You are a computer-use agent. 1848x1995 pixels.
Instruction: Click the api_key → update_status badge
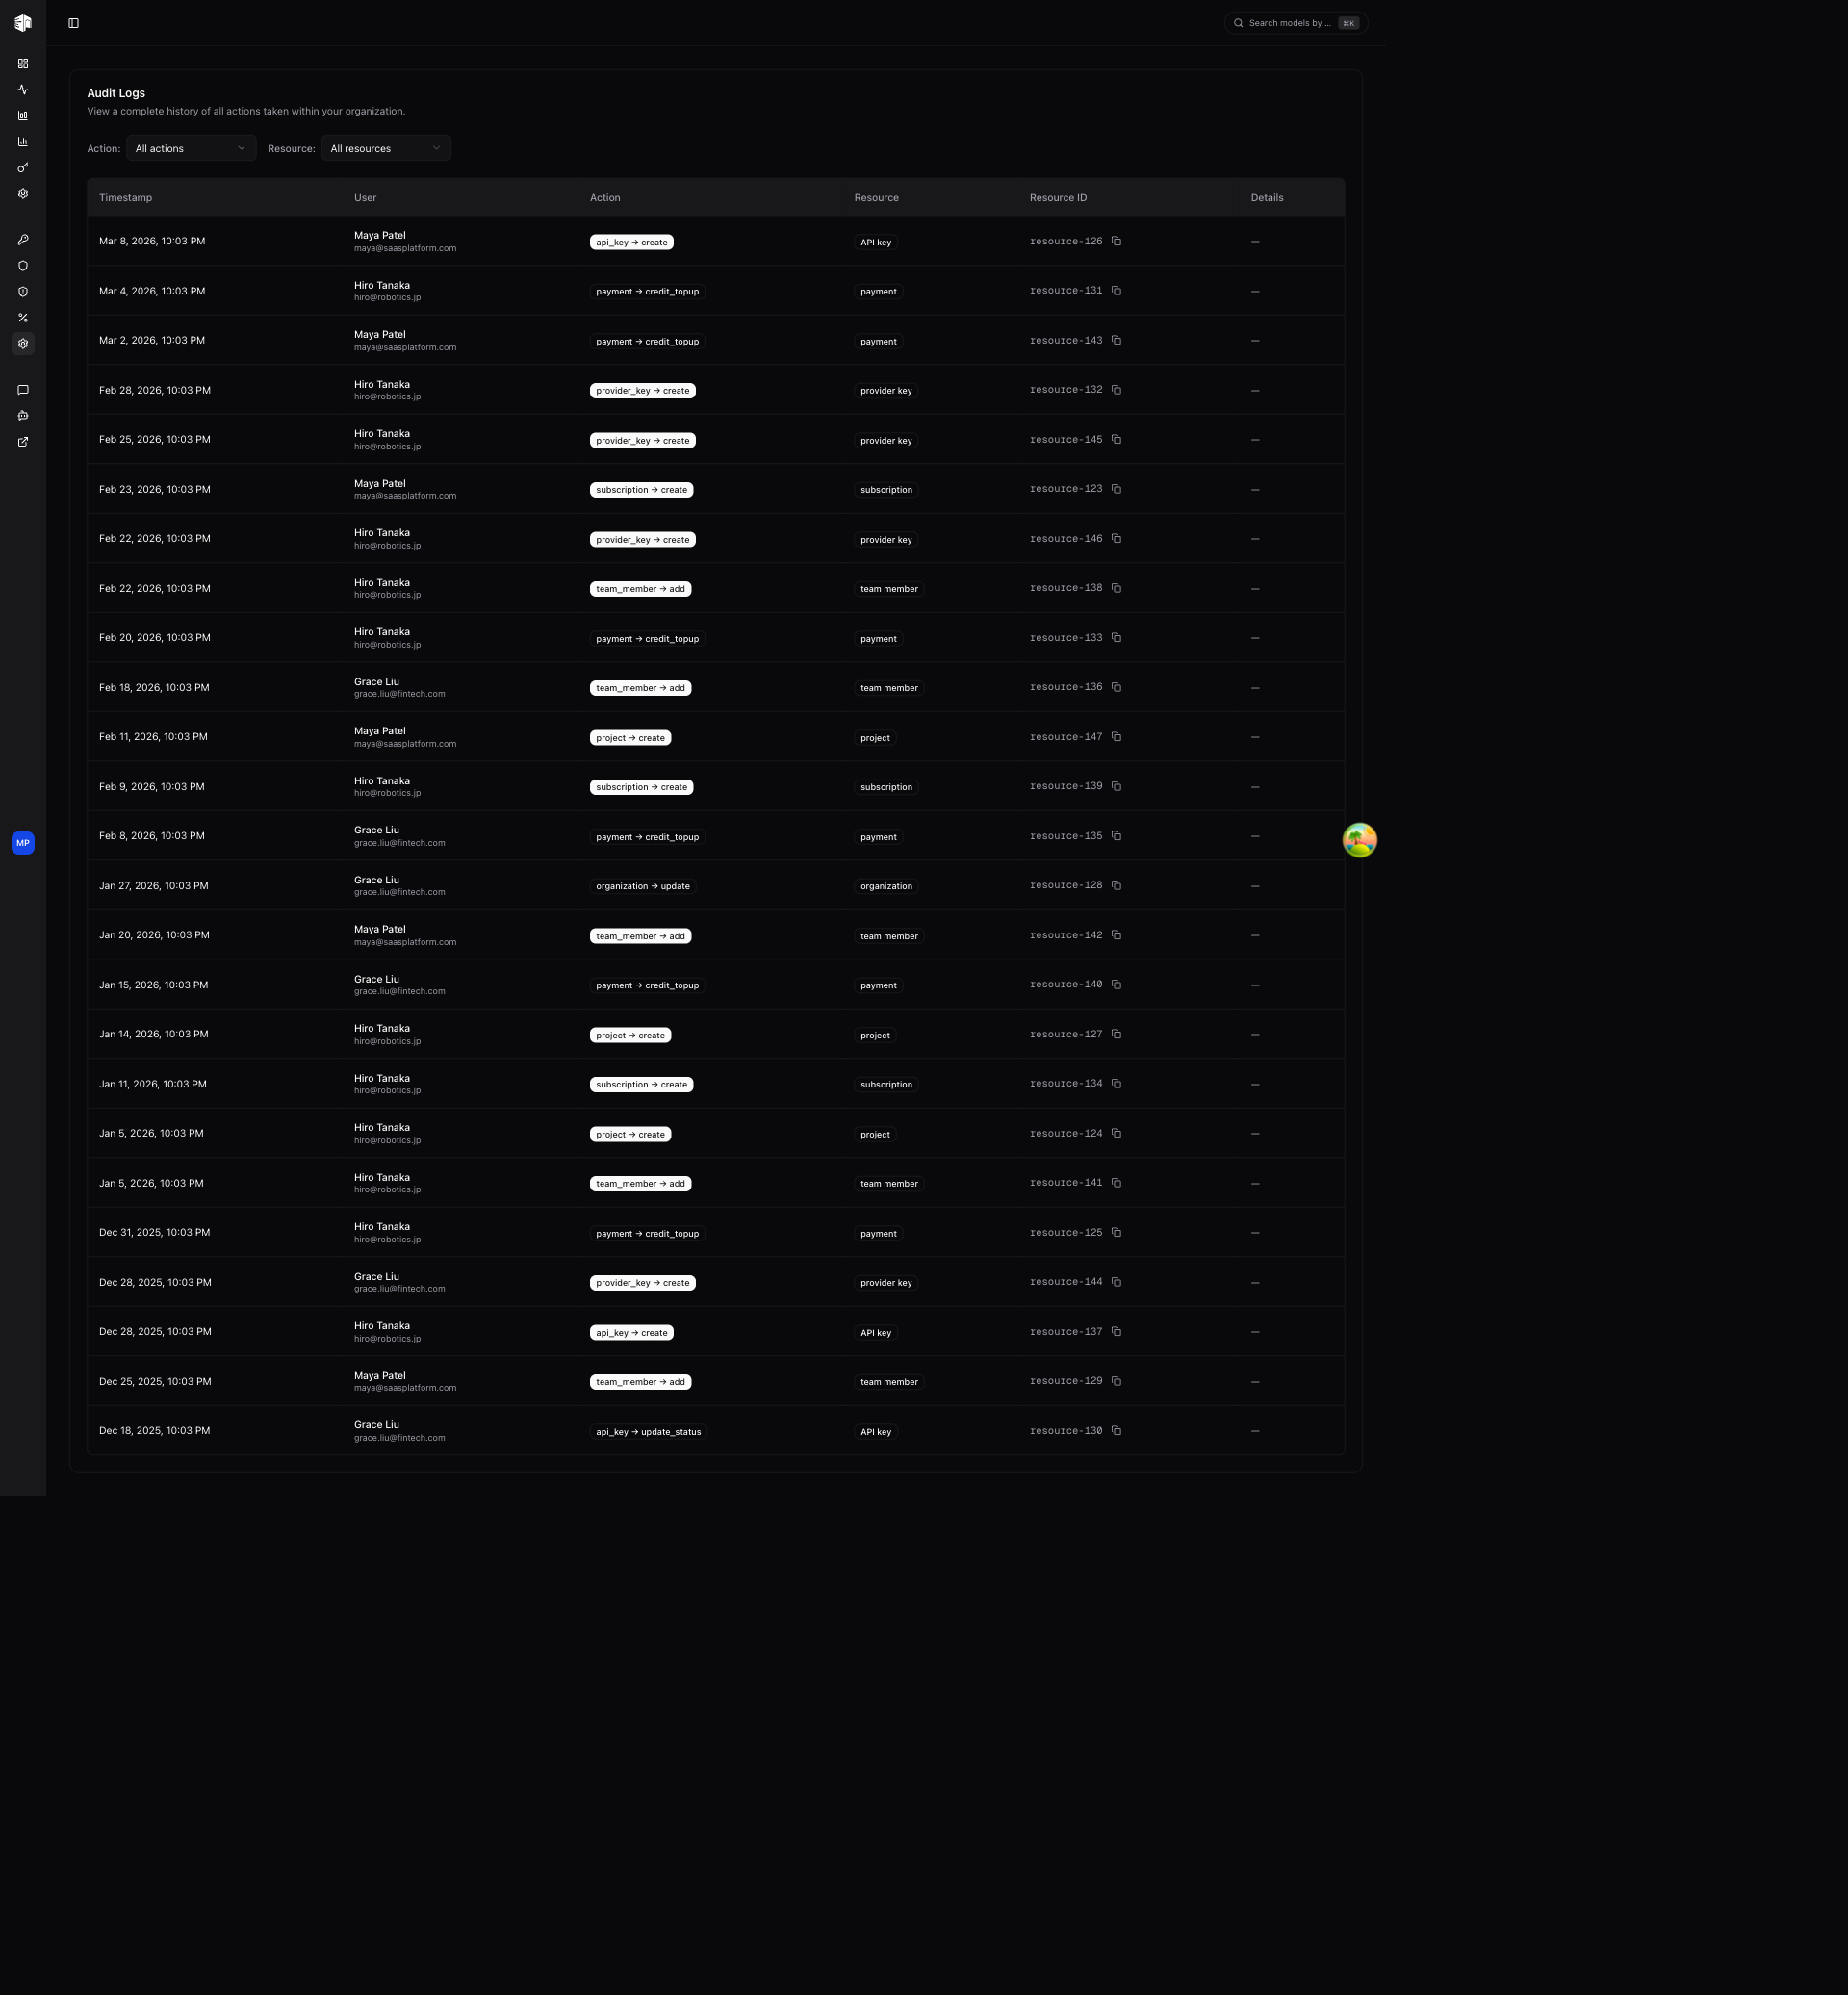(648, 1432)
